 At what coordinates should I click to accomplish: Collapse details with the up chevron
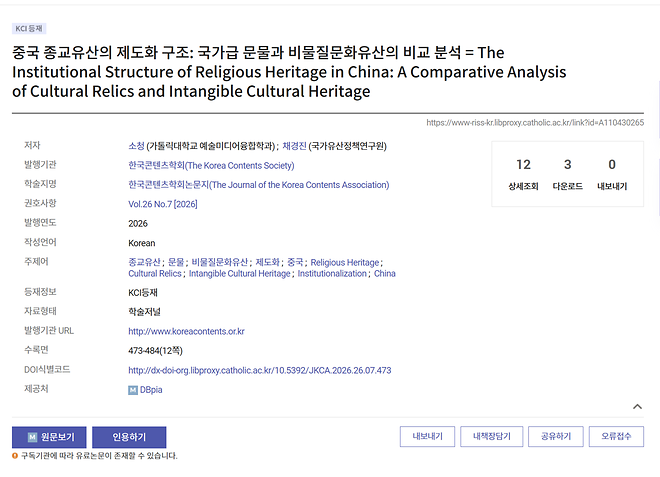(x=637, y=407)
